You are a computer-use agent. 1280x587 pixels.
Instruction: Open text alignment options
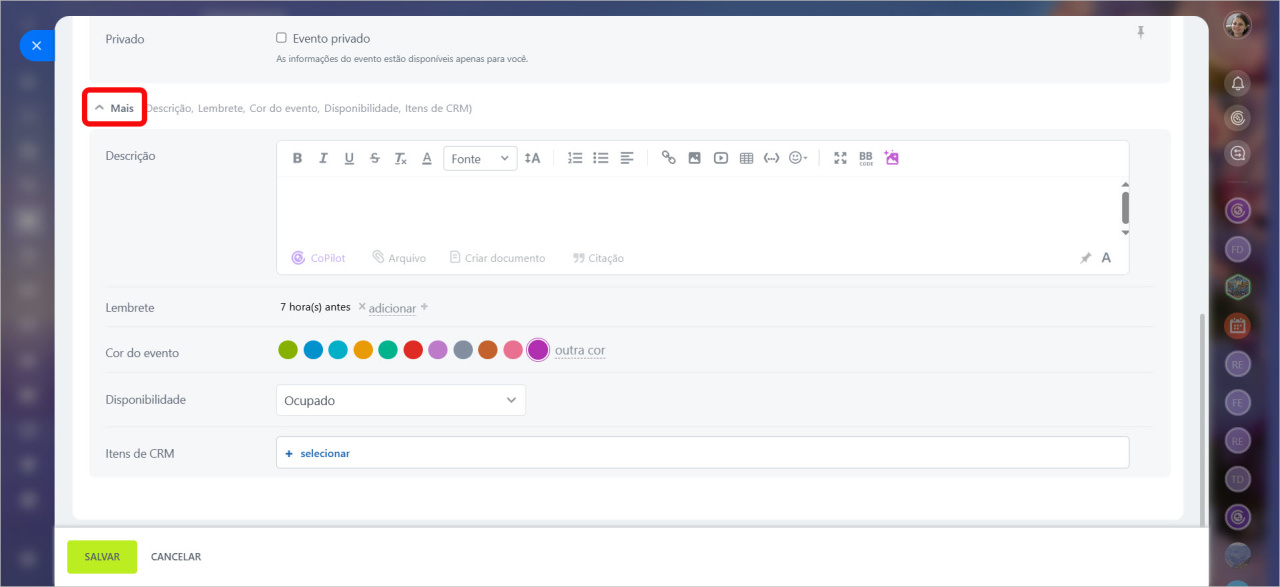pos(627,158)
